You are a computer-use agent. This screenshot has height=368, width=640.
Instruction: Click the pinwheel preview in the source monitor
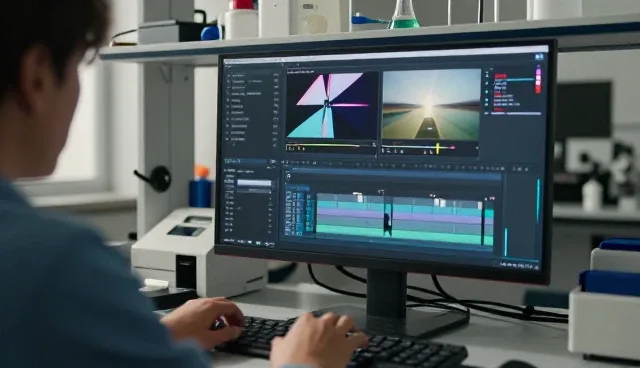pos(331,106)
